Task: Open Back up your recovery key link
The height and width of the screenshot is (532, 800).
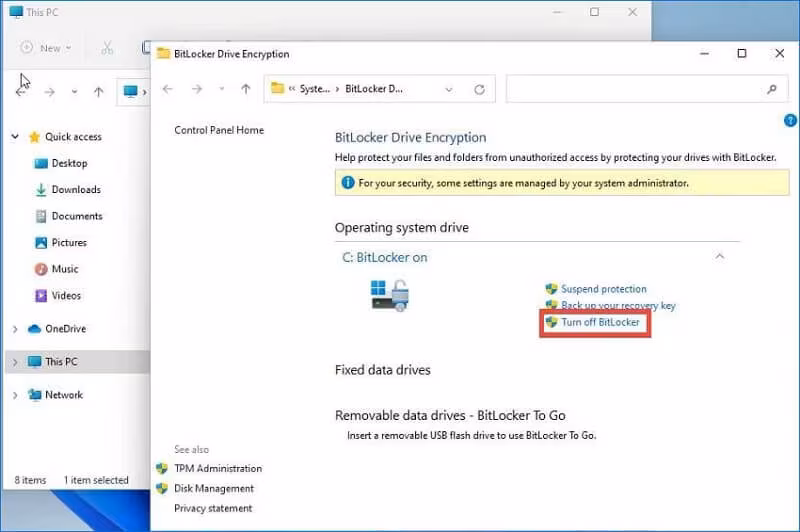Action: [618, 306]
